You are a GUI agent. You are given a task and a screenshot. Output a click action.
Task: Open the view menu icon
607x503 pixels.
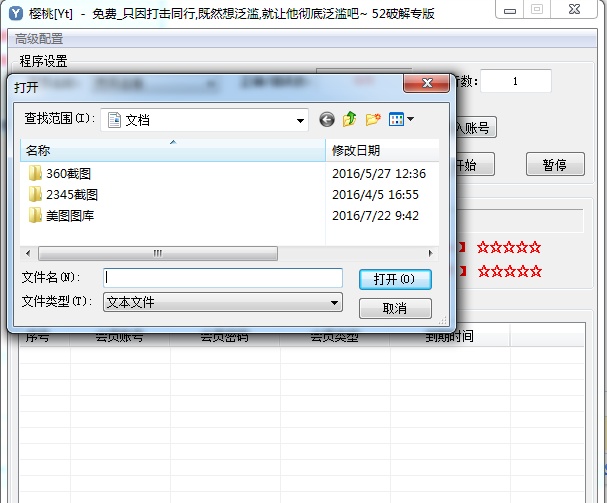[x=396, y=119]
